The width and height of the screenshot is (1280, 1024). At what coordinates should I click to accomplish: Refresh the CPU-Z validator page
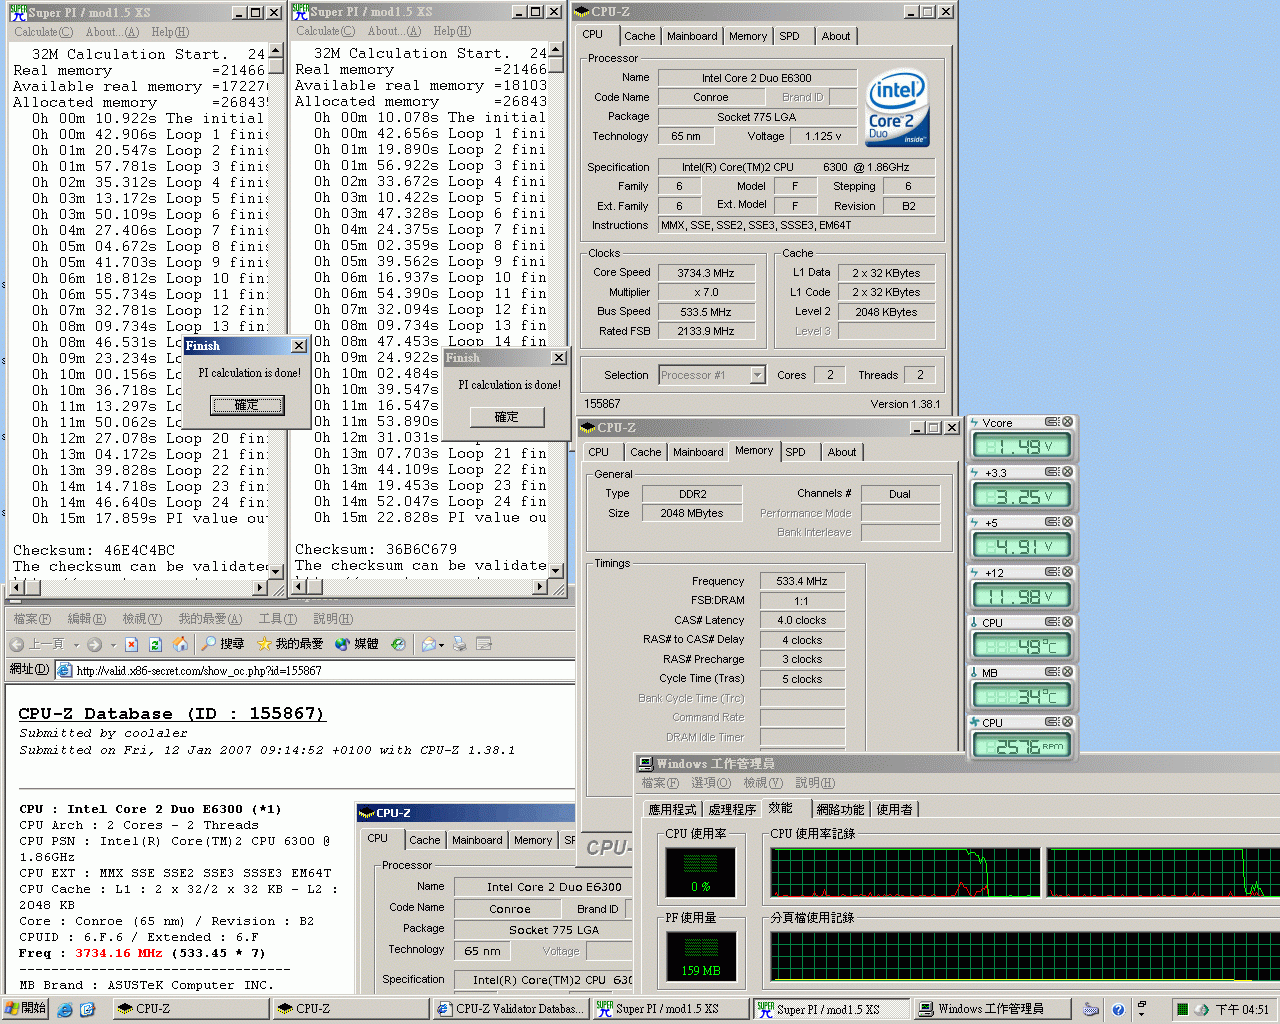(155, 644)
